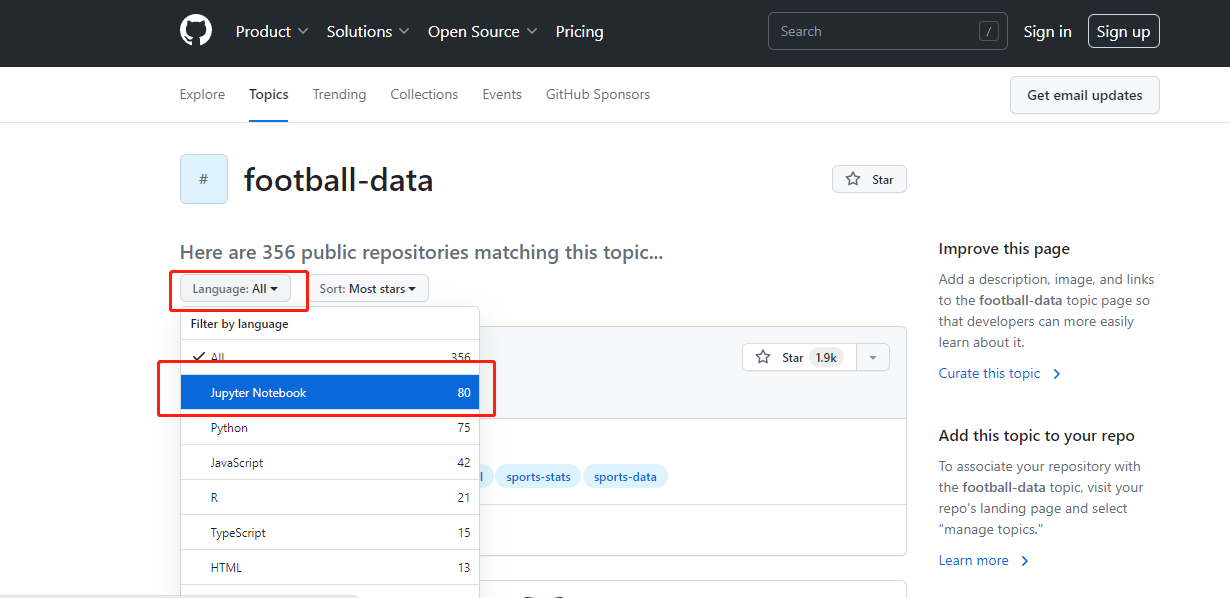Open the Language: All dropdown
Image resolution: width=1230 pixels, height=598 pixels.
(235, 289)
